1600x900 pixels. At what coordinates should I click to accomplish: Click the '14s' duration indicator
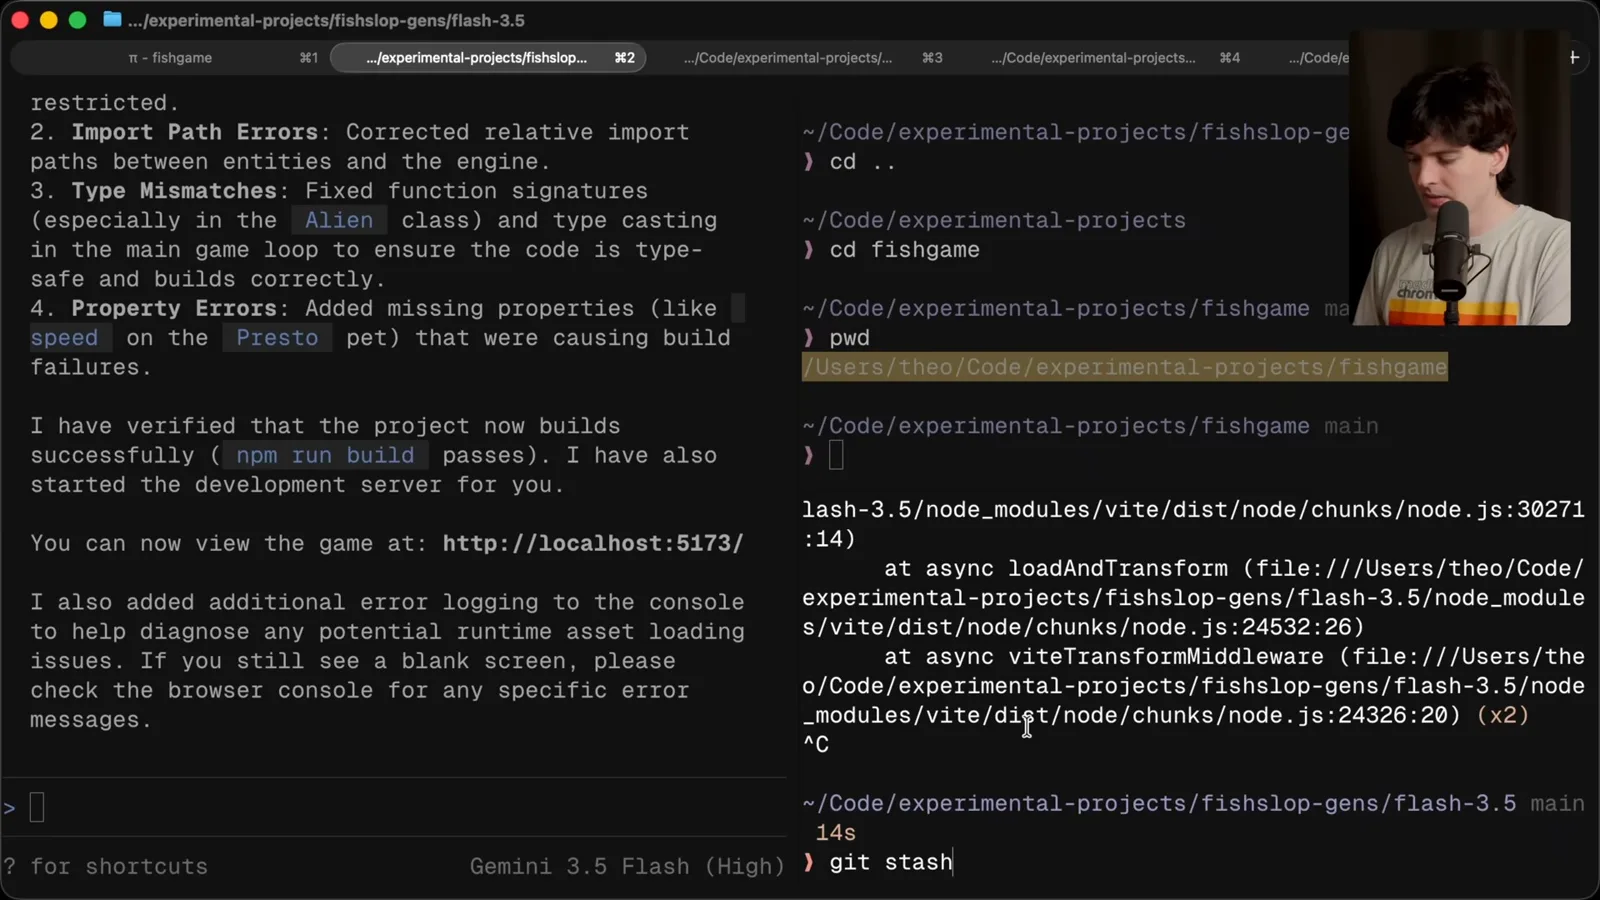click(x=836, y=832)
